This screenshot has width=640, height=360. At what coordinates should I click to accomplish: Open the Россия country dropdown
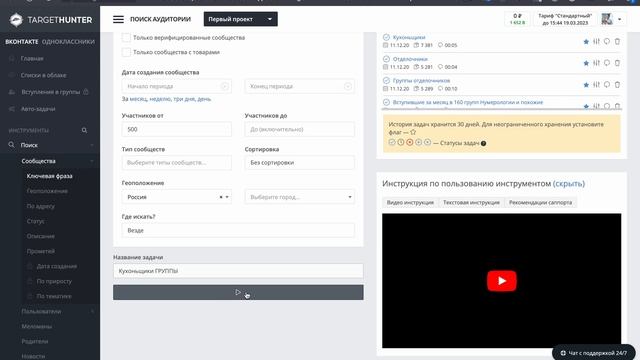click(x=176, y=197)
